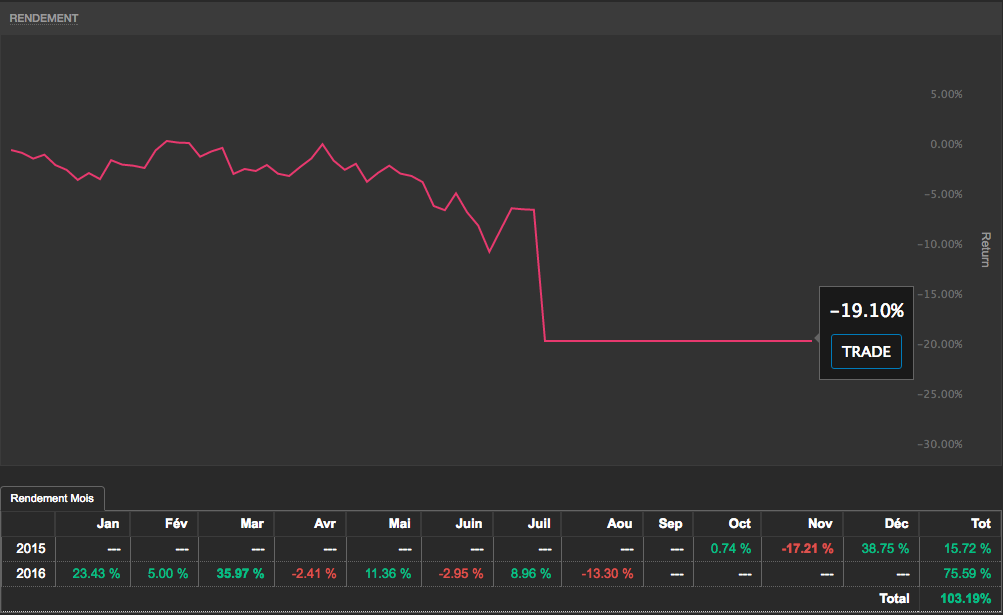This screenshot has width=1003, height=615.
Task: Click the -19.10% tooltip value
Action: coord(866,310)
